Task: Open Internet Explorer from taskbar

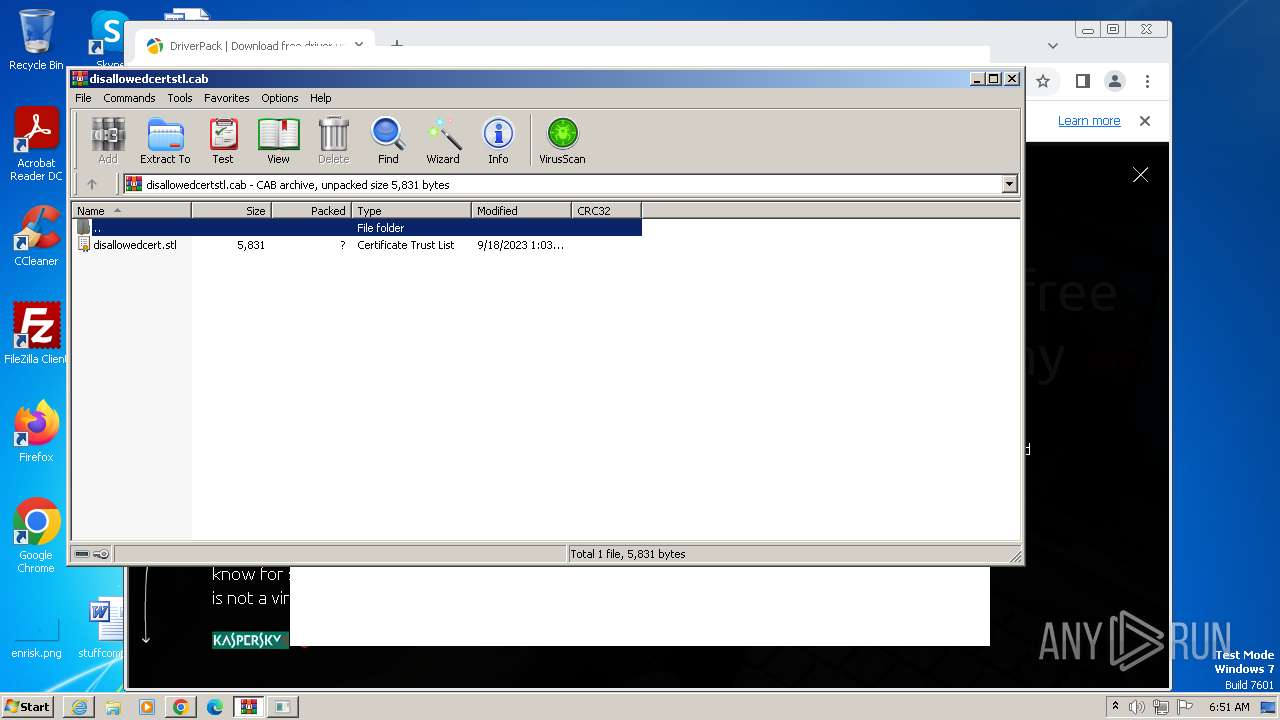Action: click(79, 707)
